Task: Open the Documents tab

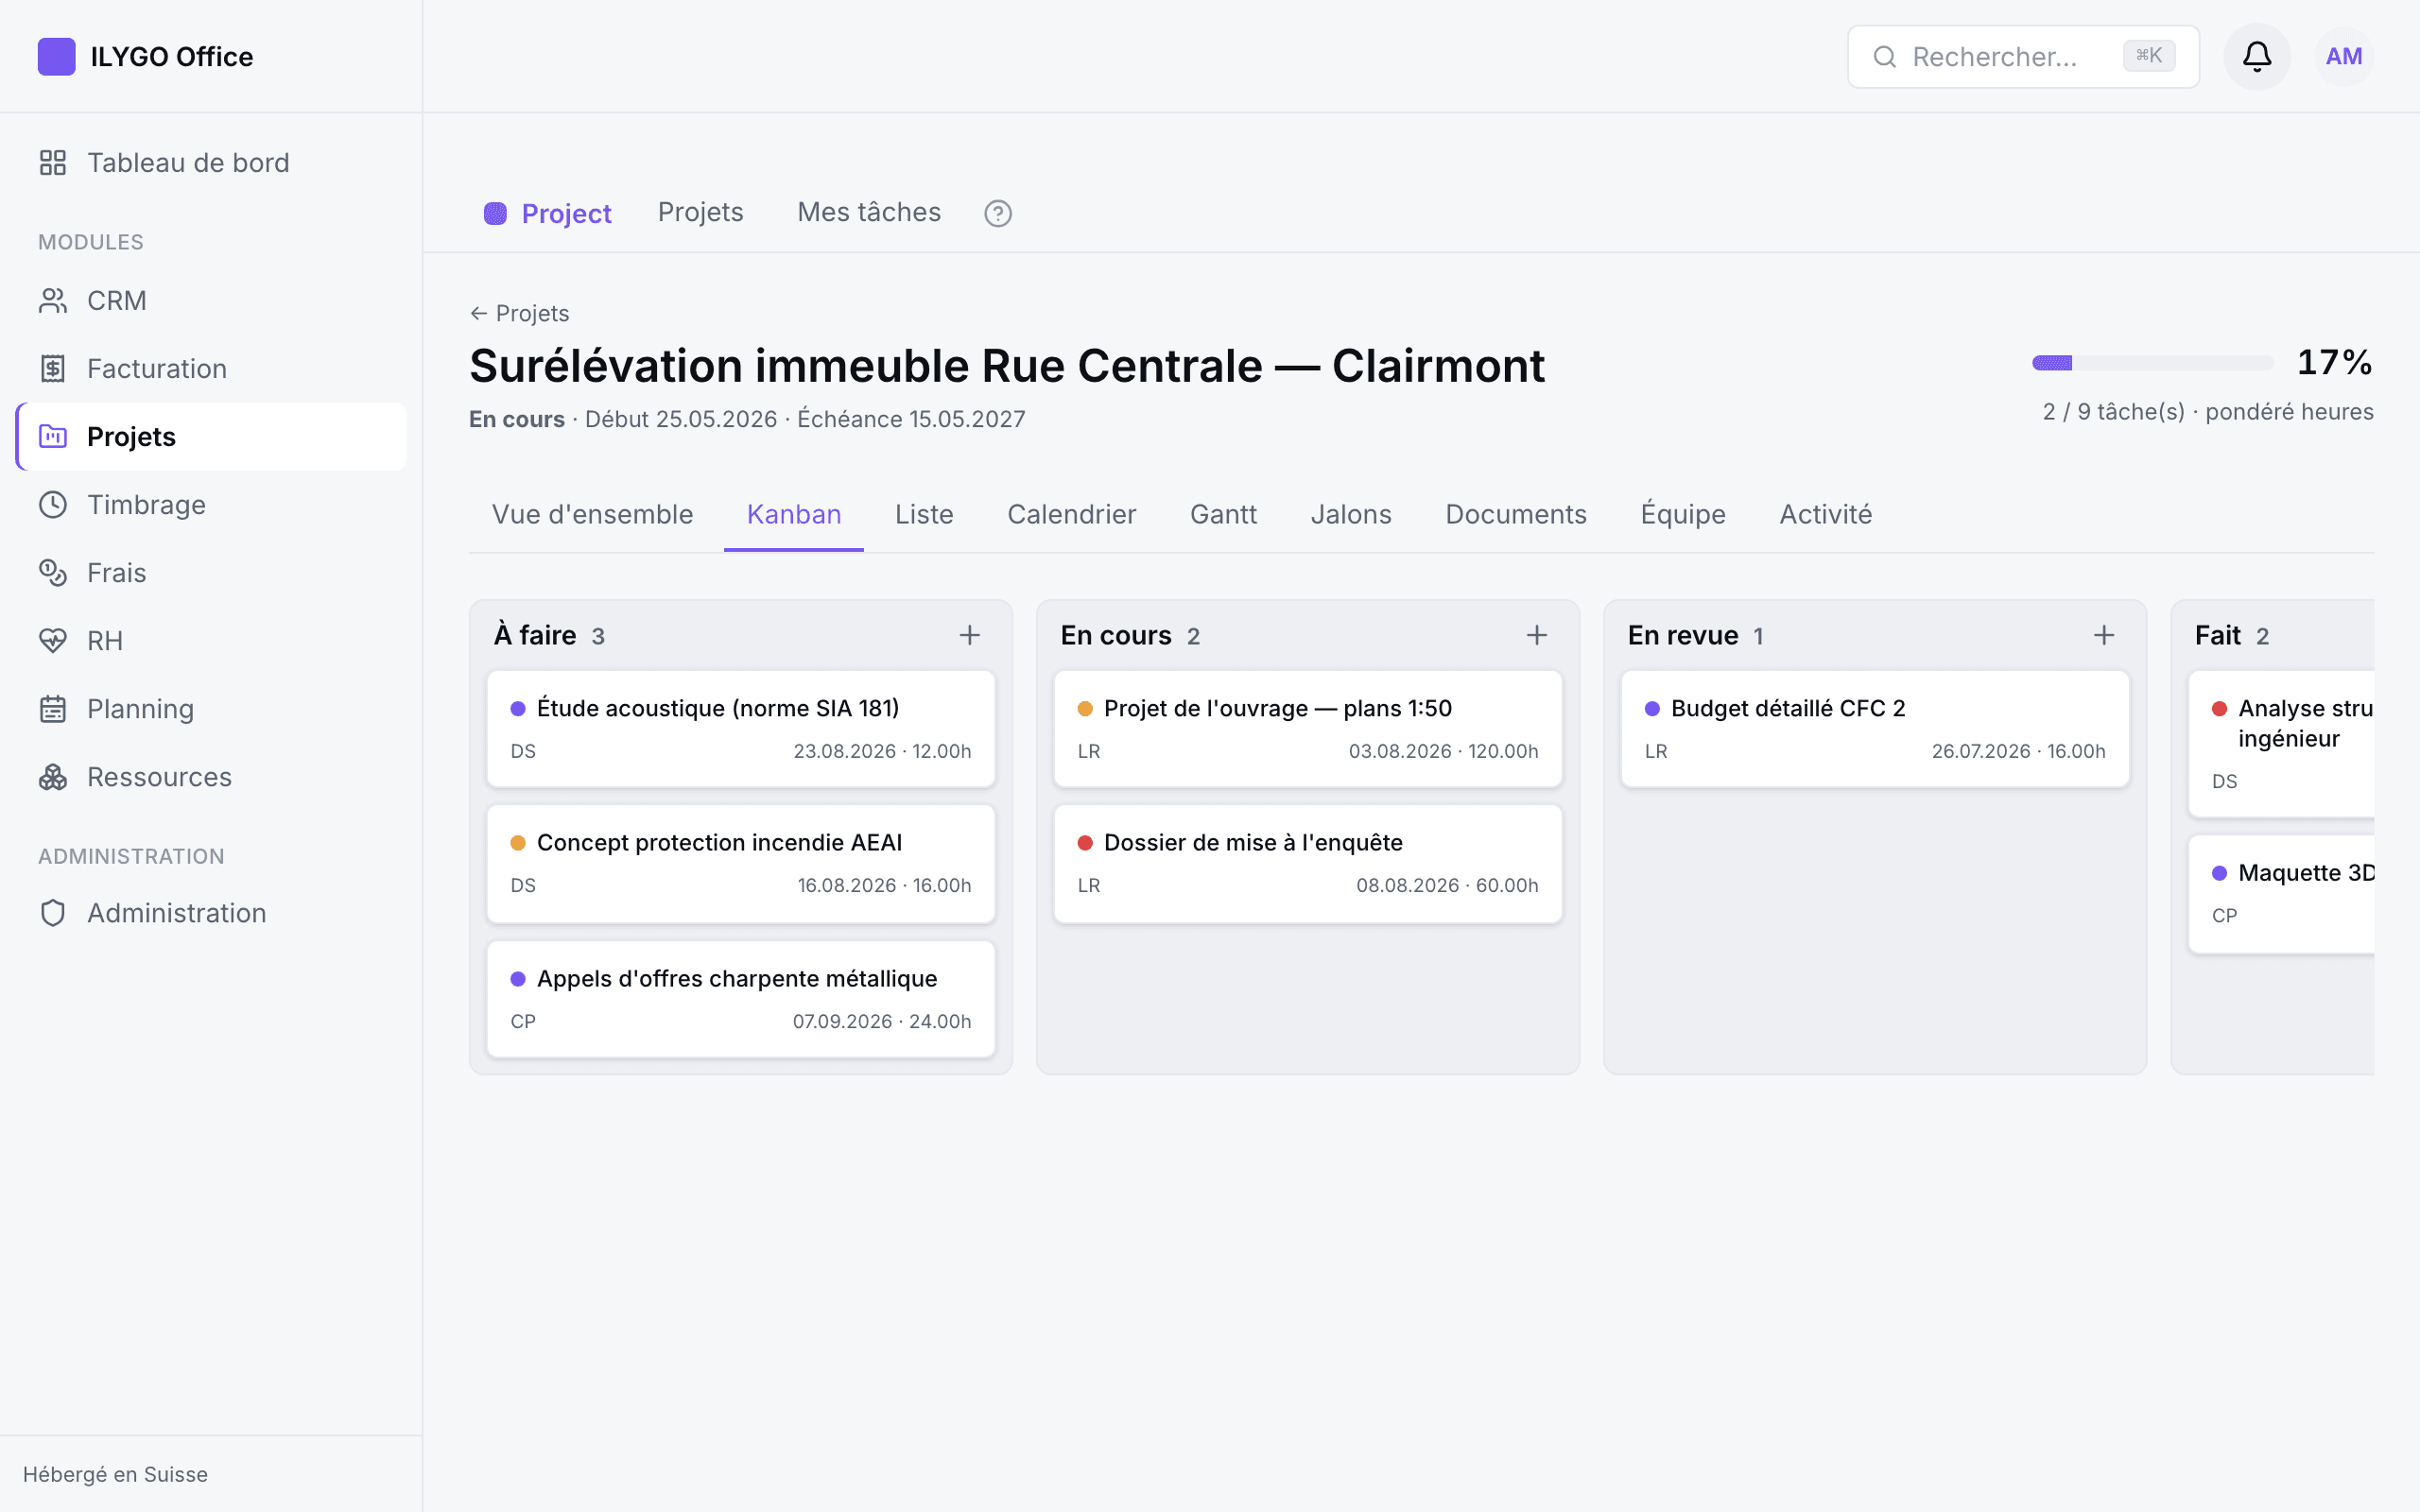Action: (1516, 514)
